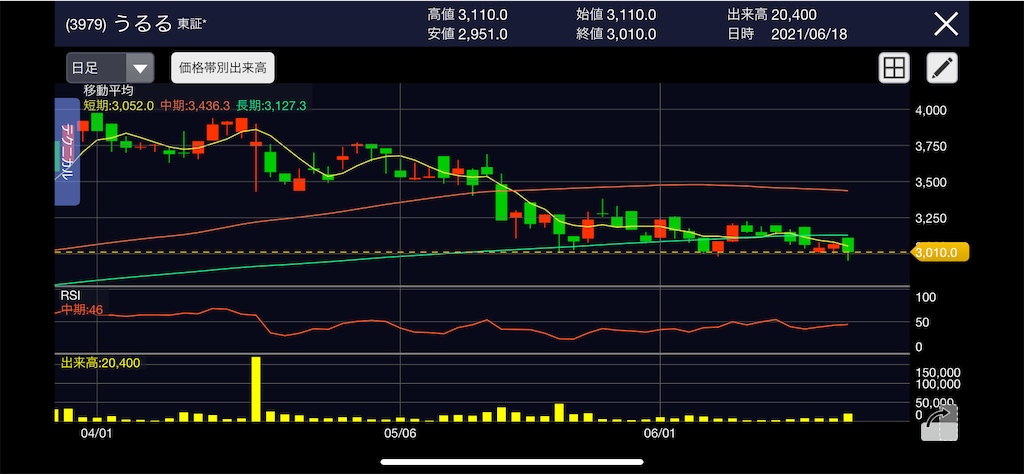Tap the 05/06 date marker
Image resolution: width=1024 pixels, height=474 pixels.
(400, 432)
